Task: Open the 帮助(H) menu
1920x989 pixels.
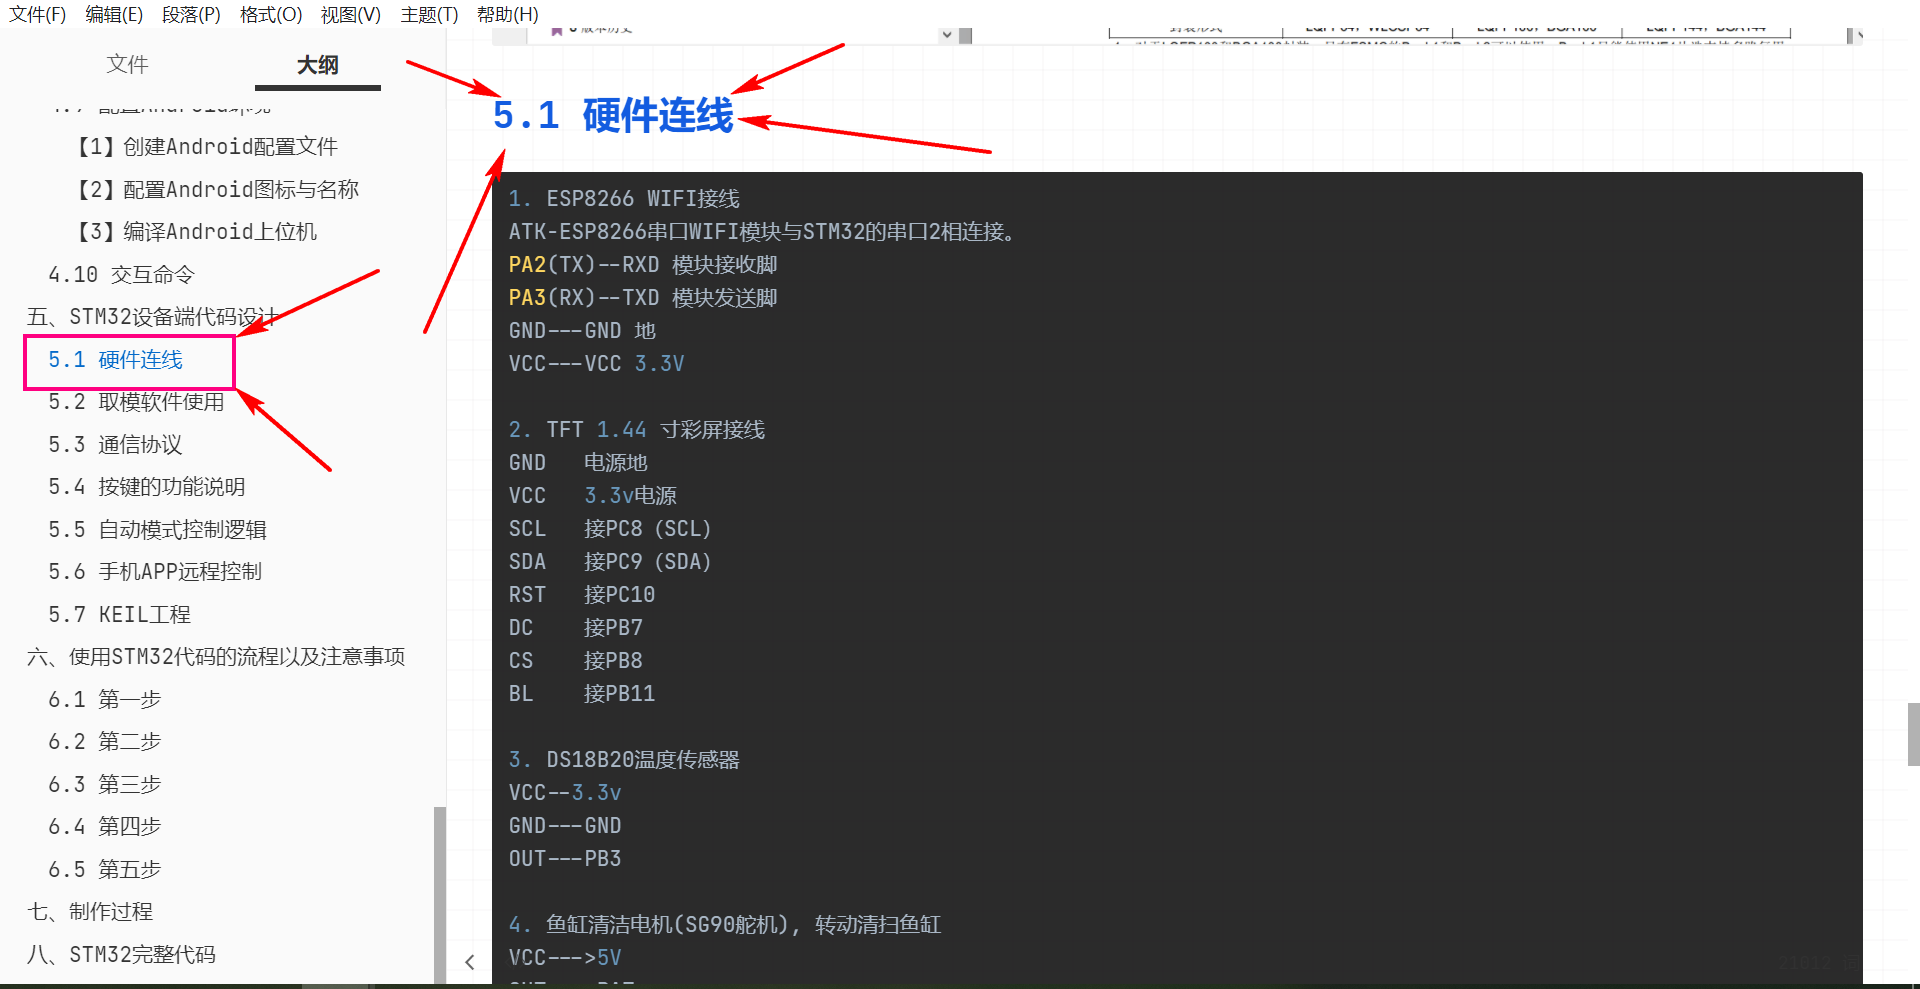Action: tap(508, 14)
